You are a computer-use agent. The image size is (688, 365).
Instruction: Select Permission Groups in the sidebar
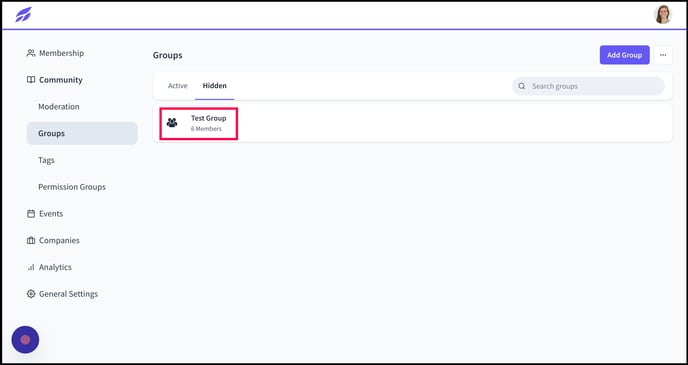point(72,187)
